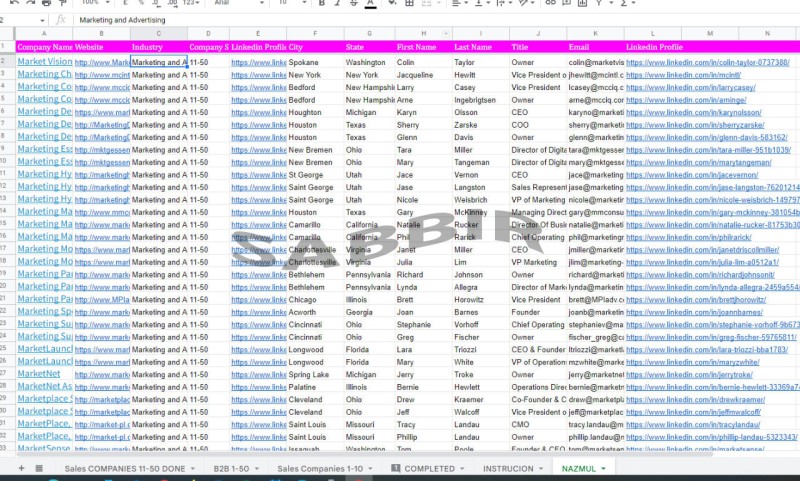Switch to the COMPLETED sheet tab

click(x=429, y=468)
